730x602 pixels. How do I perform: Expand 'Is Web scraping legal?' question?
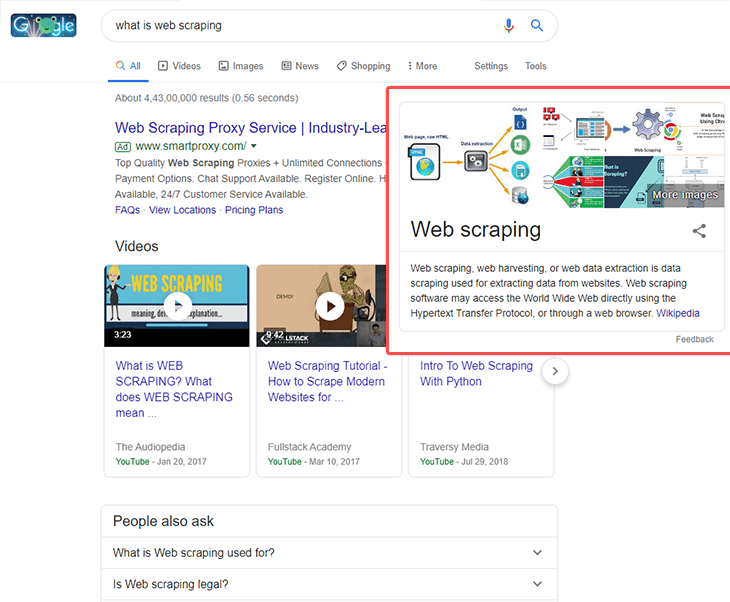pyautogui.click(x=329, y=584)
